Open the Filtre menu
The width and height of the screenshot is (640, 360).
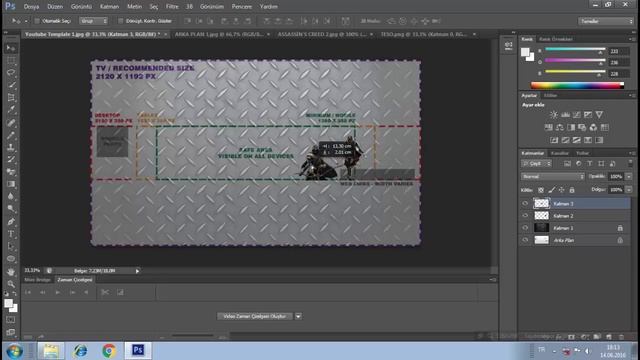[172, 7]
